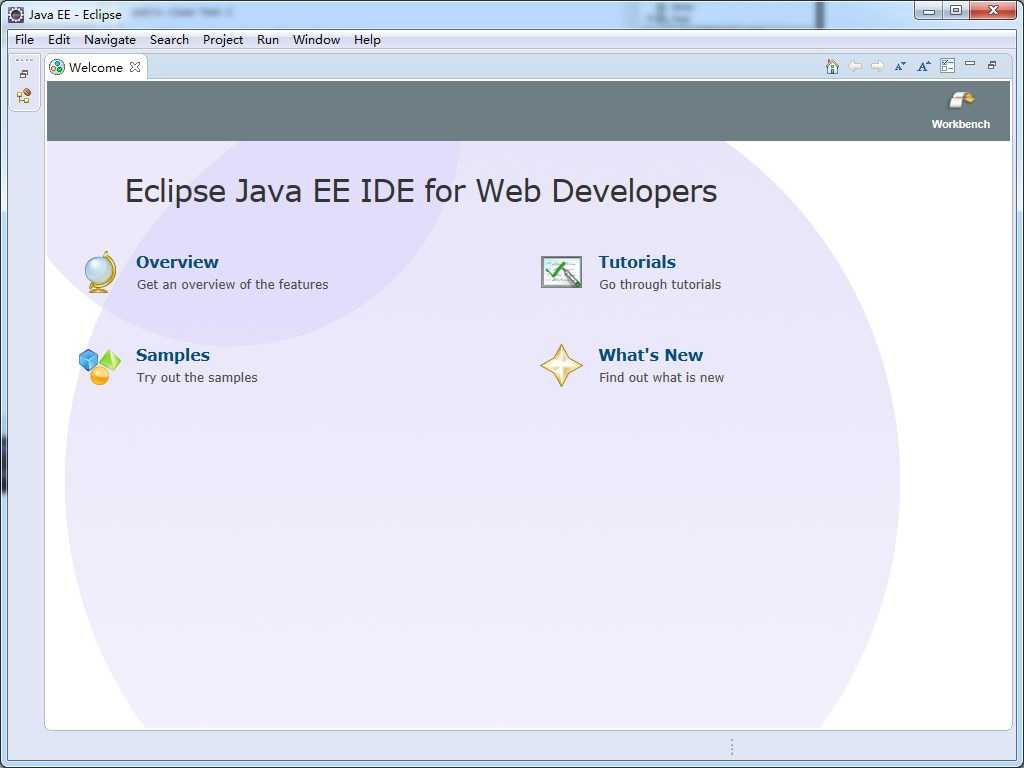The image size is (1024, 768).
Task: Restore the Welcome view with toolbar icon
Action: [x=992, y=65]
